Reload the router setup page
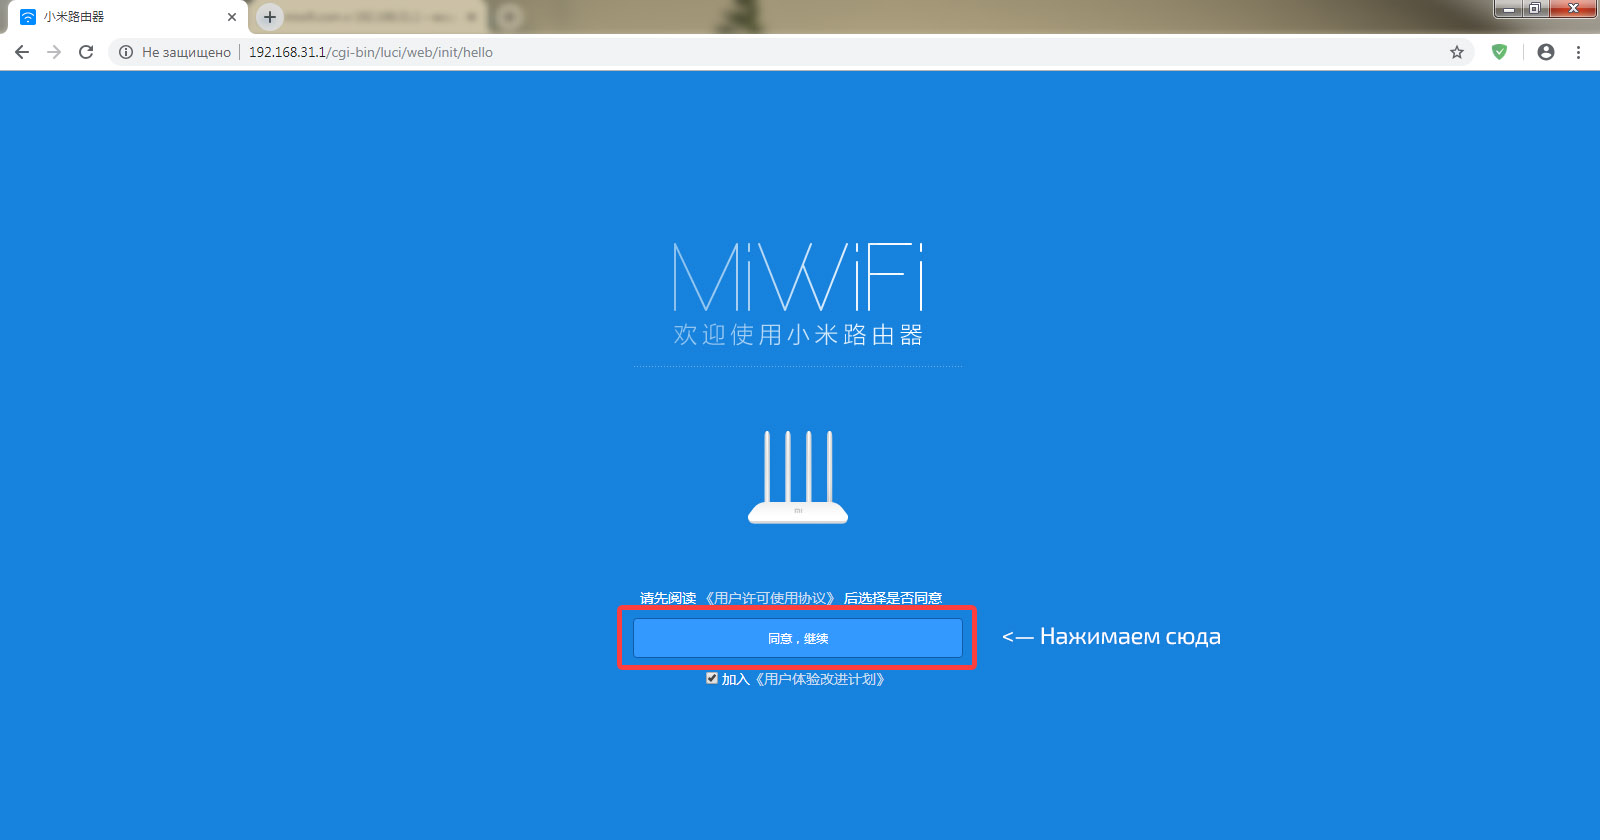Screen dimensions: 1600x840 86,52
